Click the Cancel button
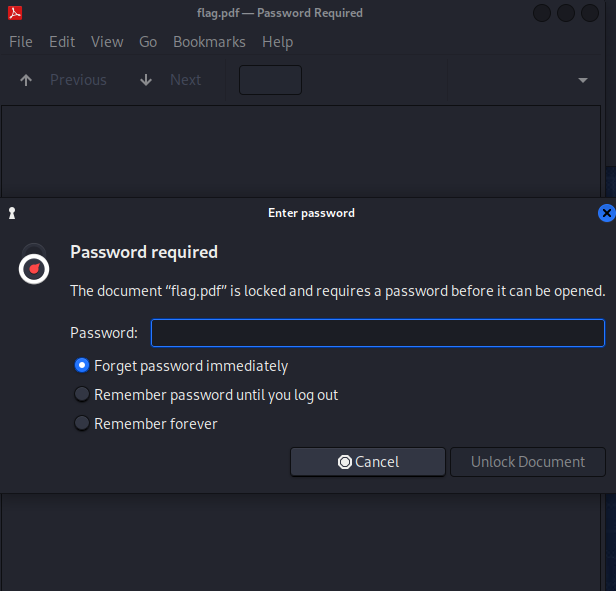This screenshot has height=591, width=616. coord(368,462)
